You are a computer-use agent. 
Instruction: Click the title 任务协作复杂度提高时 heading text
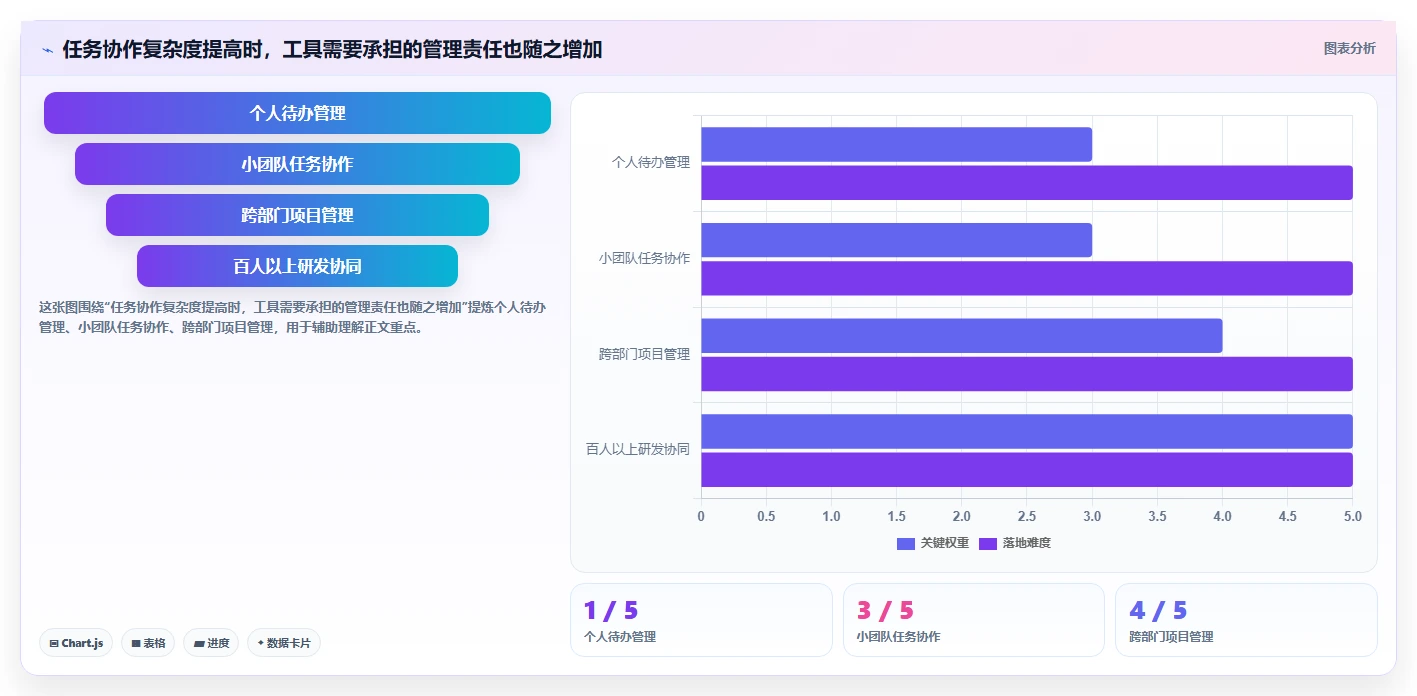pyautogui.click(x=332, y=49)
